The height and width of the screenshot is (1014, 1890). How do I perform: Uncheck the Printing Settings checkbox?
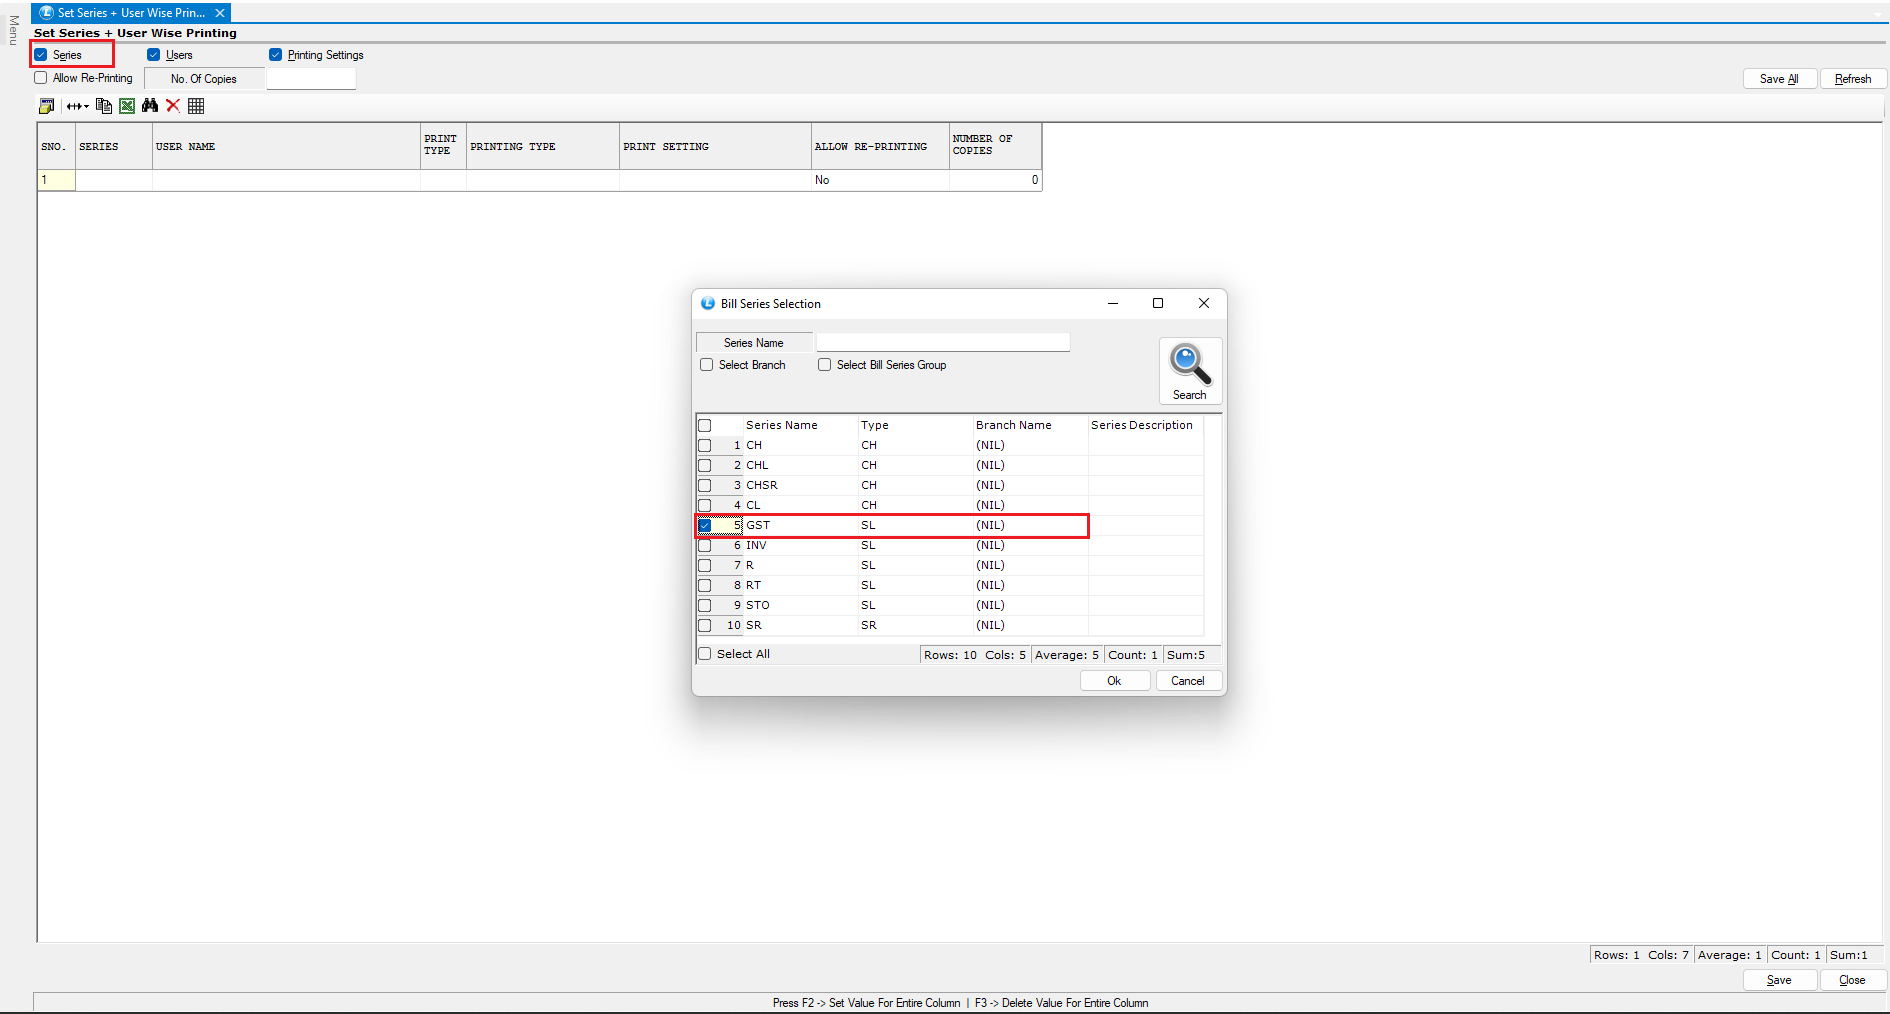(x=276, y=55)
